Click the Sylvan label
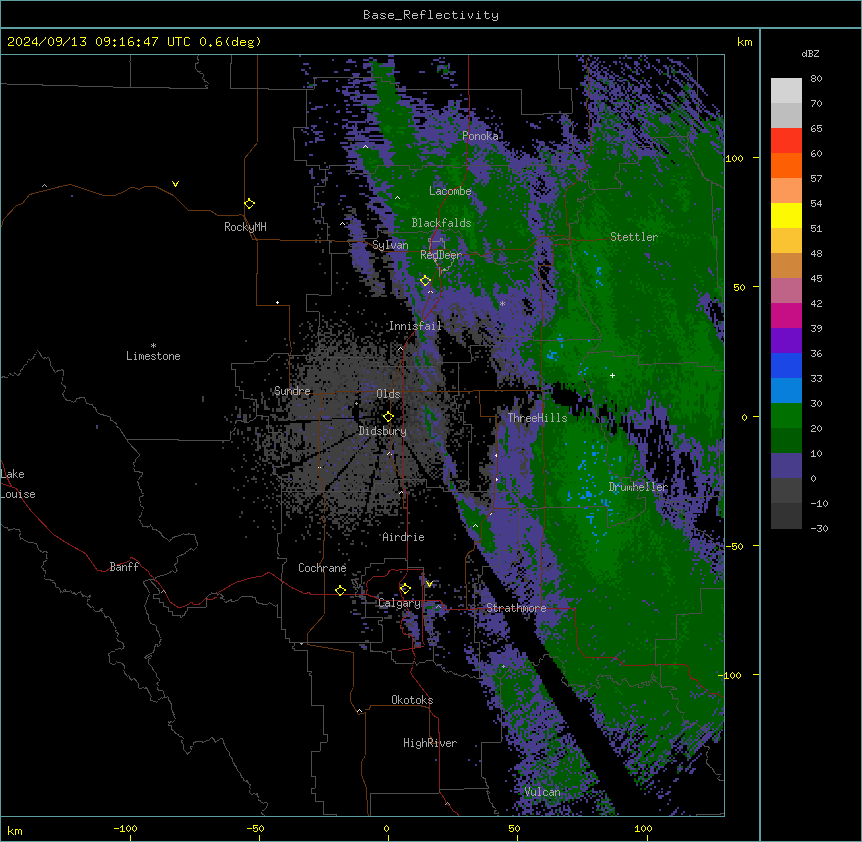This screenshot has height=842, width=862. 390,245
